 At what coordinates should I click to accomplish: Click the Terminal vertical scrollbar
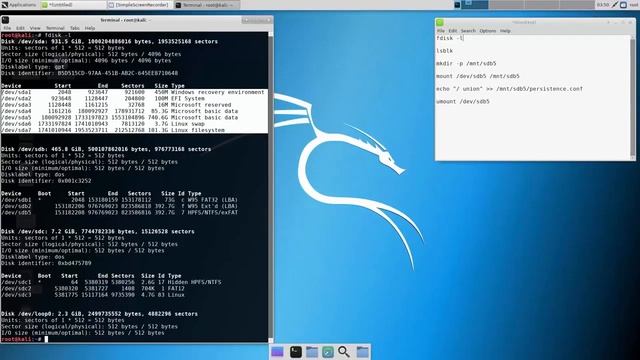click(270, 187)
